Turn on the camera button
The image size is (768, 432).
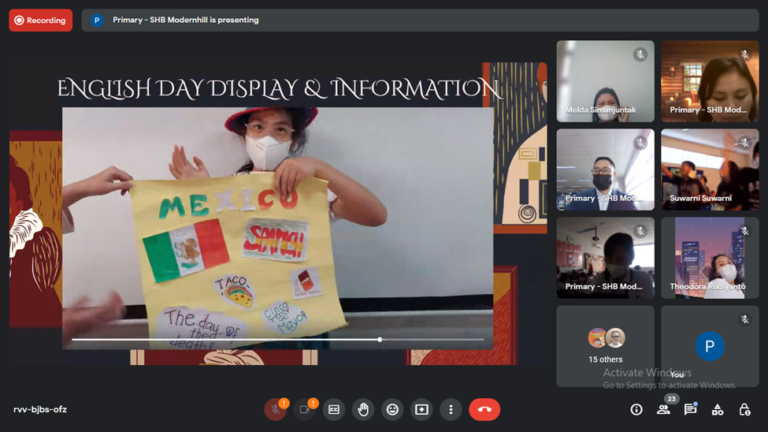304,410
